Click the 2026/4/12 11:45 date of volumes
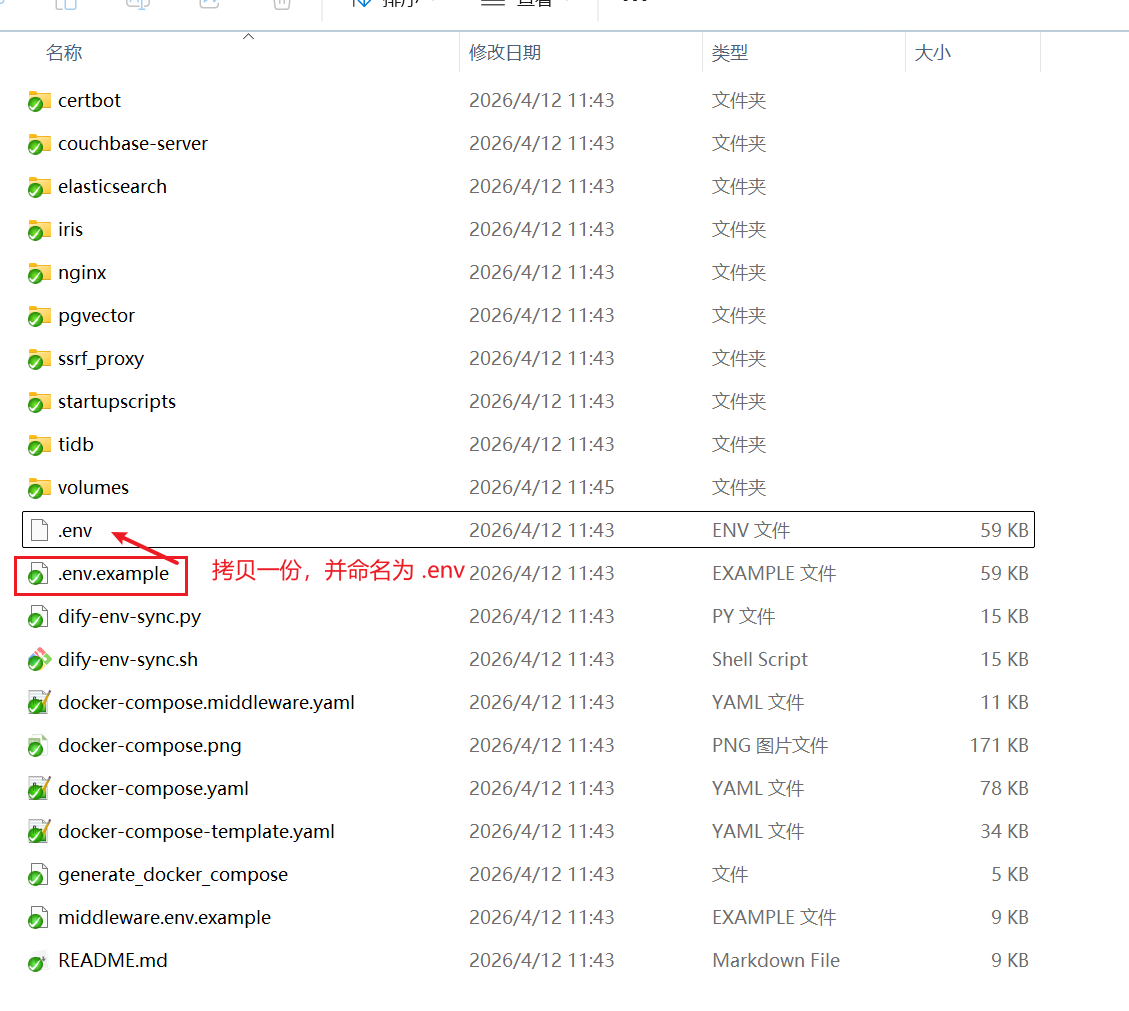The height and width of the screenshot is (1011, 1129). tap(541, 487)
